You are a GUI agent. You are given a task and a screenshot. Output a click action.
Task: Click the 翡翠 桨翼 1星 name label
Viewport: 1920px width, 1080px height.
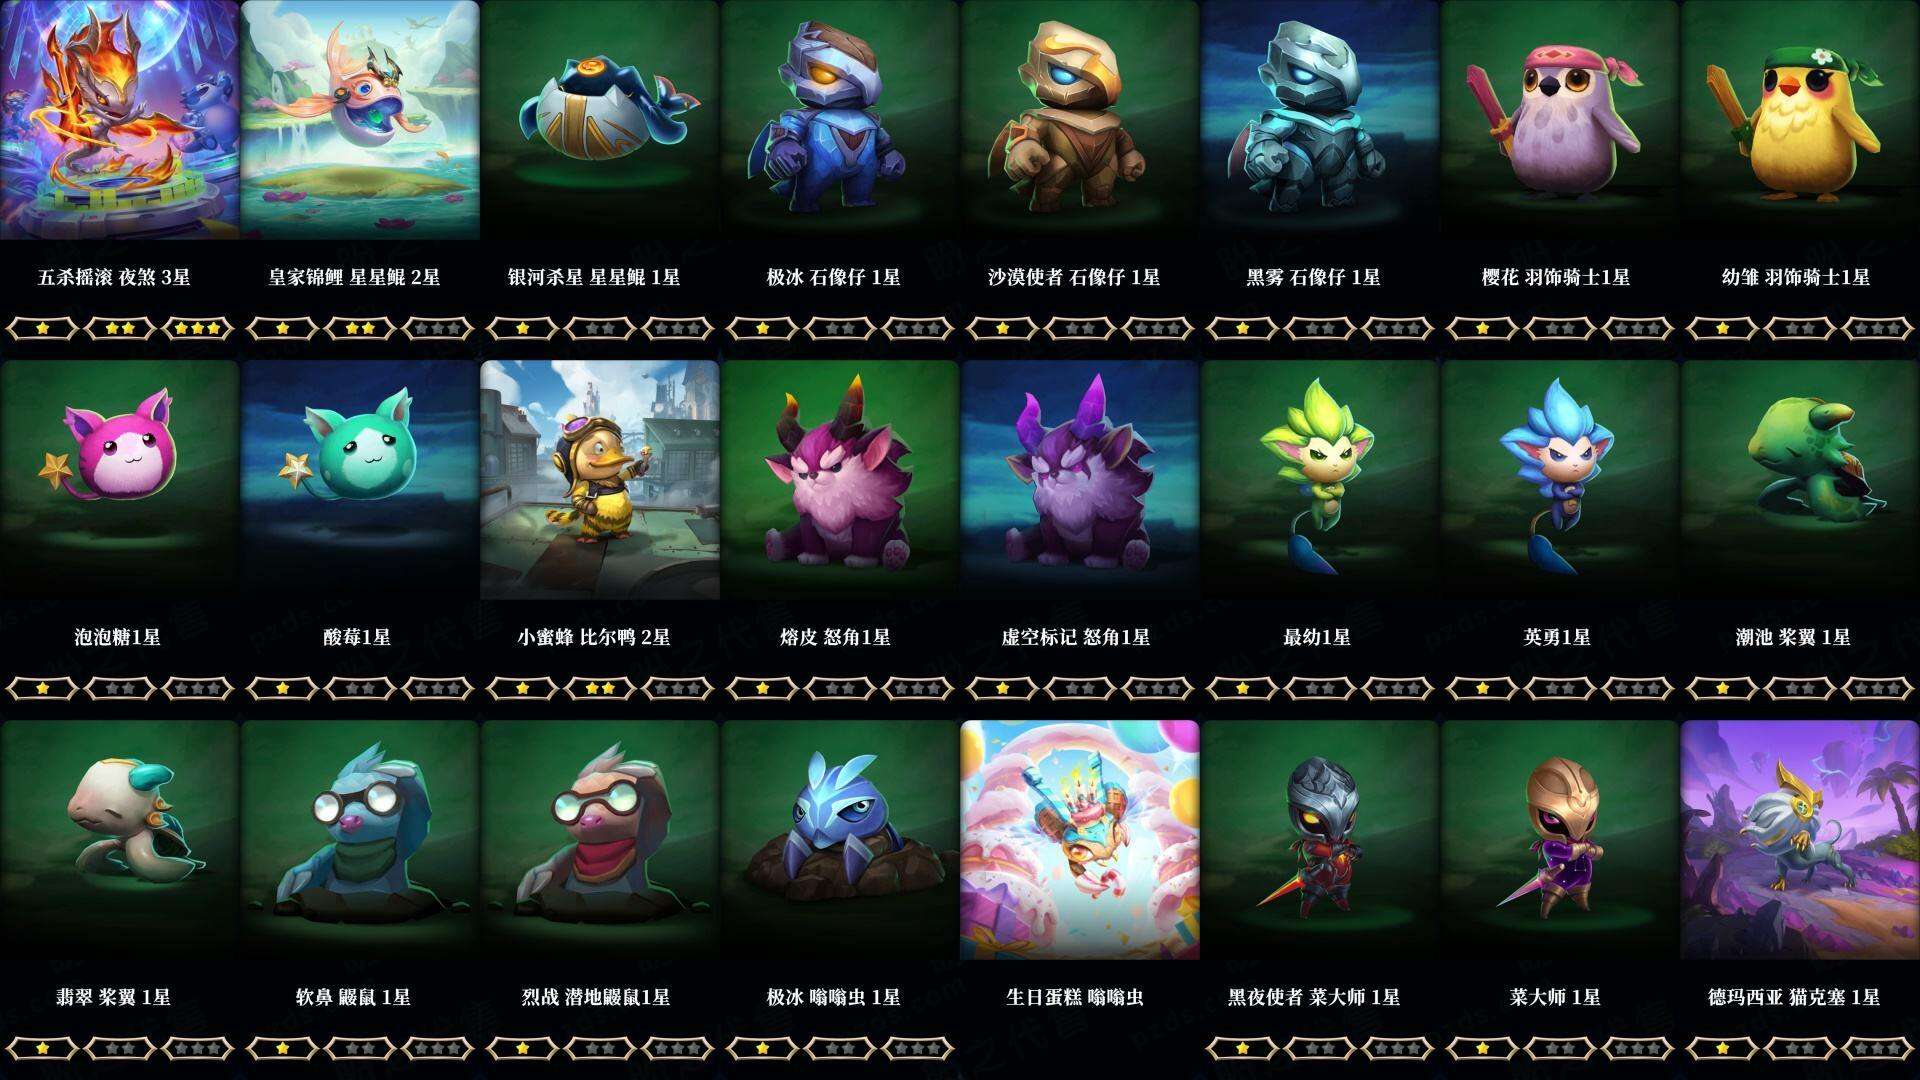[113, 997]
